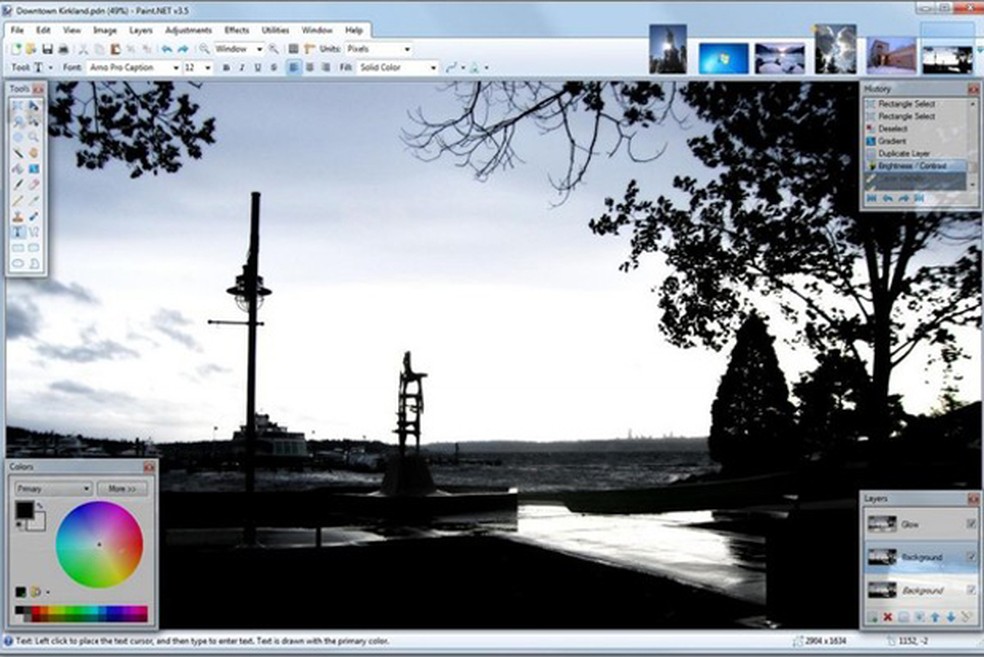Select the Ellipse Select tool
The width and height of the screenshot is (984, 657).
coord(18,137)
